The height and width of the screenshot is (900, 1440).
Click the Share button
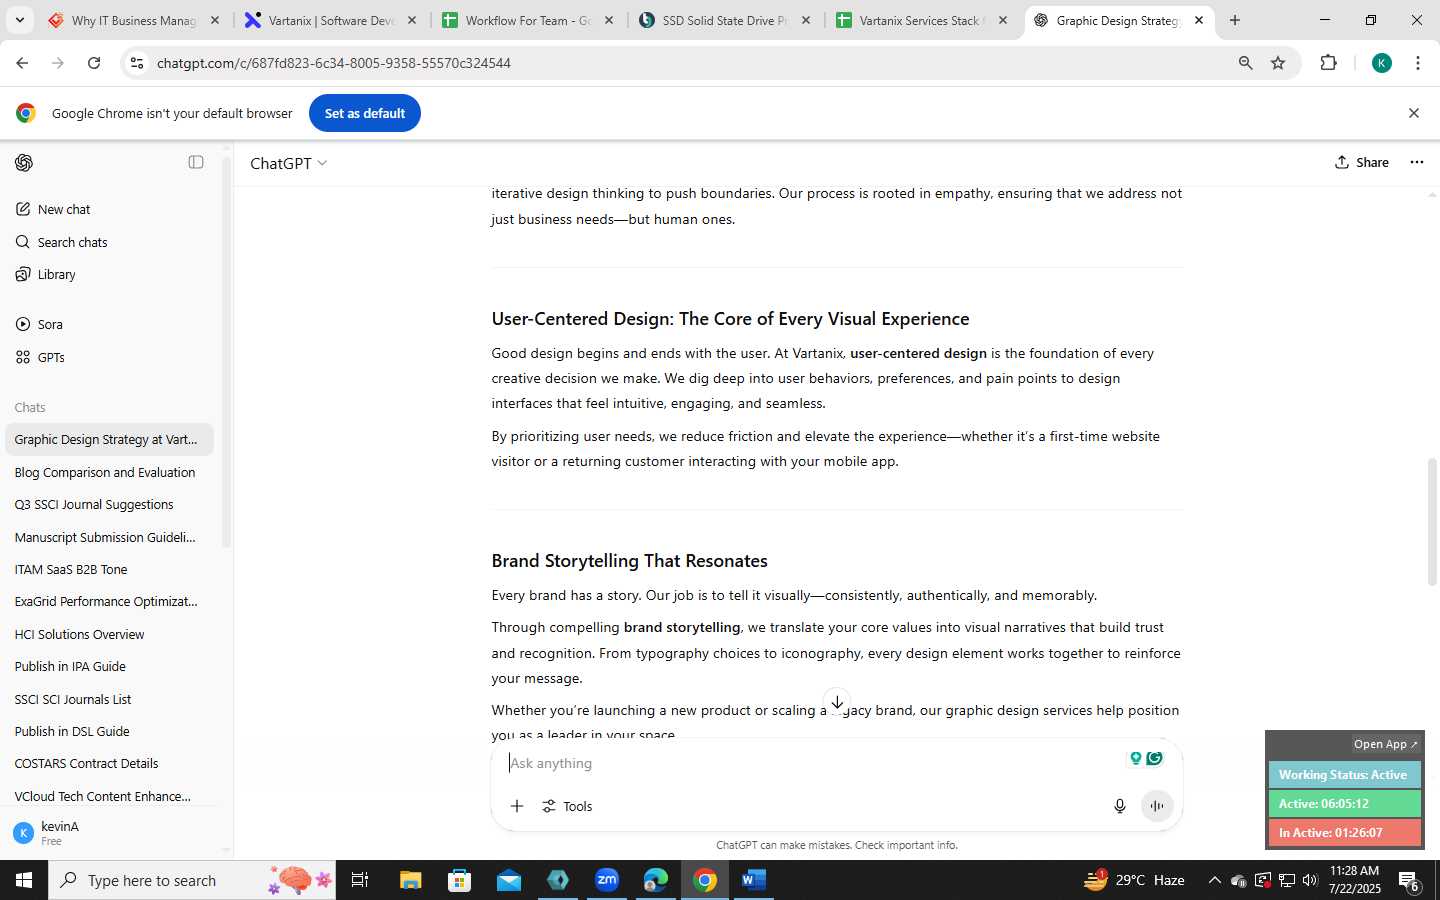pos(1362,162)
